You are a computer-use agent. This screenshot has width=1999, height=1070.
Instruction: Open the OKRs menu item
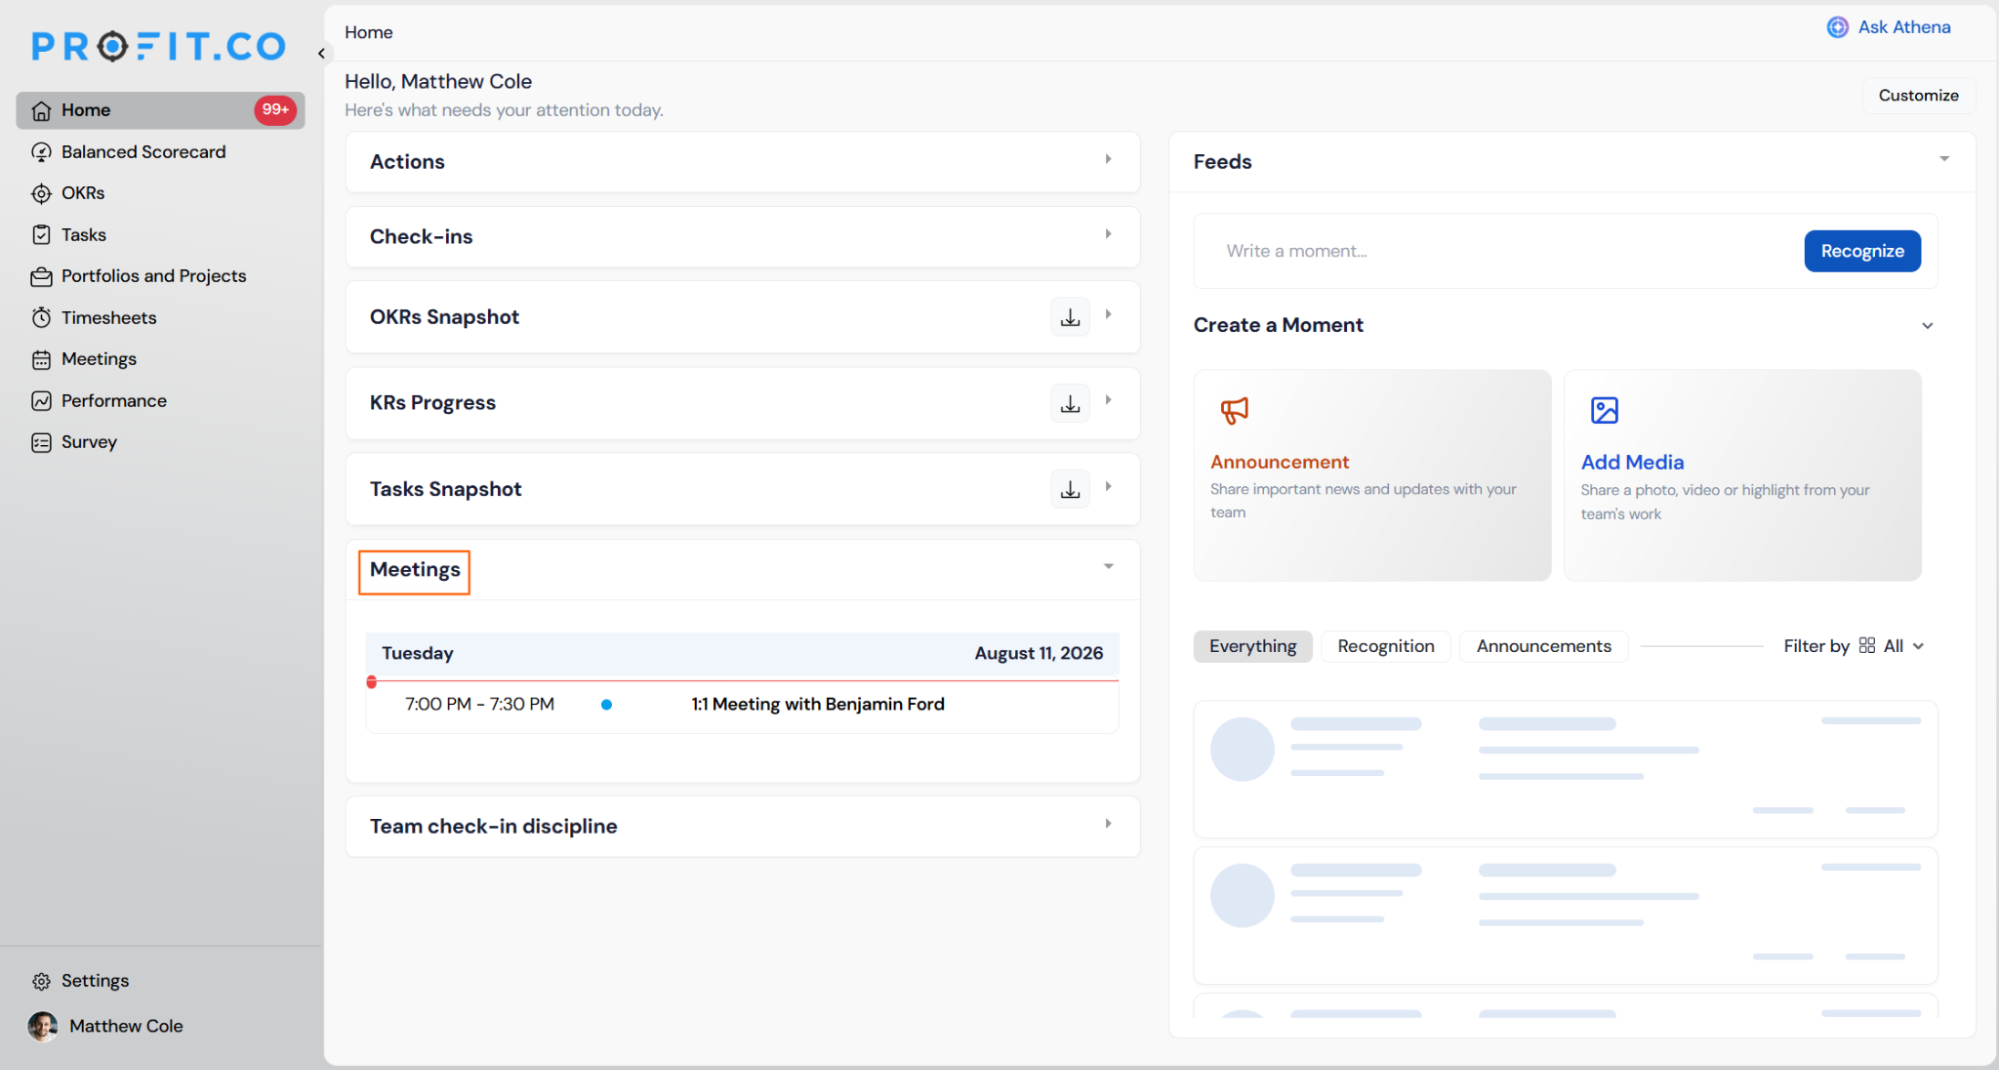coord(83,193)
